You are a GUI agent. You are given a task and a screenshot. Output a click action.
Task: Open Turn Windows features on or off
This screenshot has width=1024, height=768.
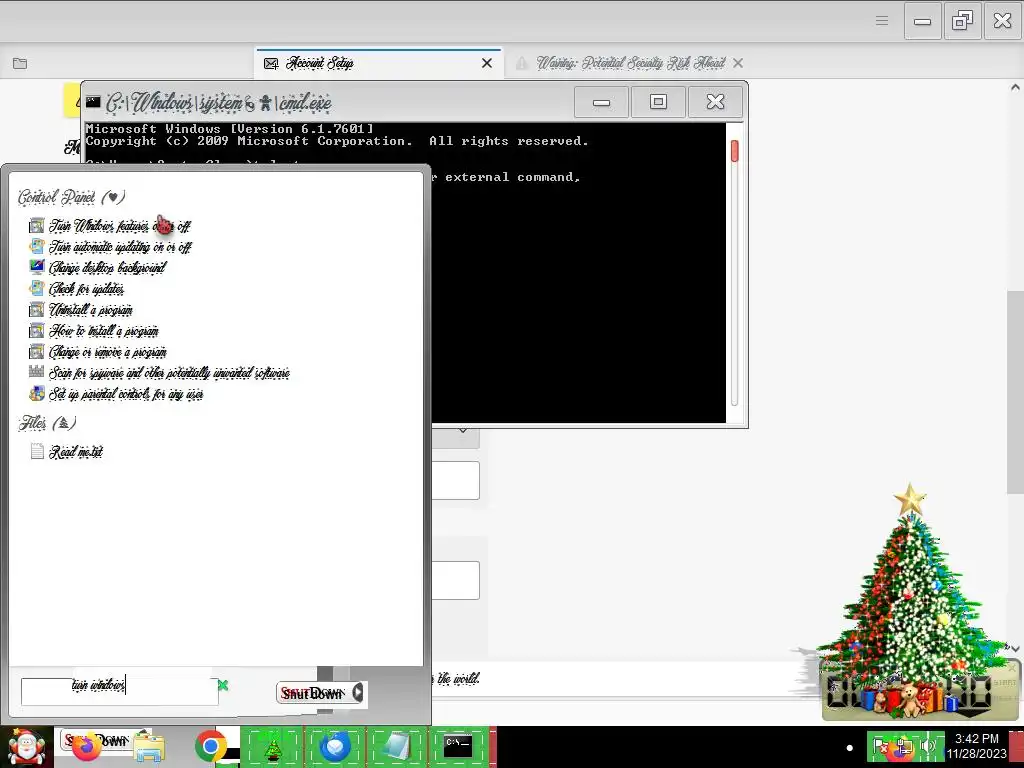point(110,226)
